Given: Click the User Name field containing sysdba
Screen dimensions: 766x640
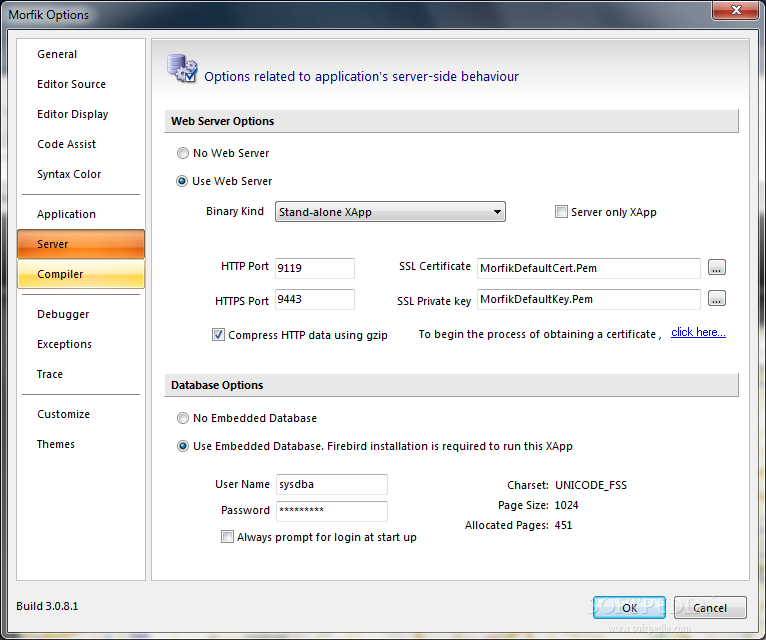Looking at the screenshot, I should pyautogui.click(x=332, y=484).
